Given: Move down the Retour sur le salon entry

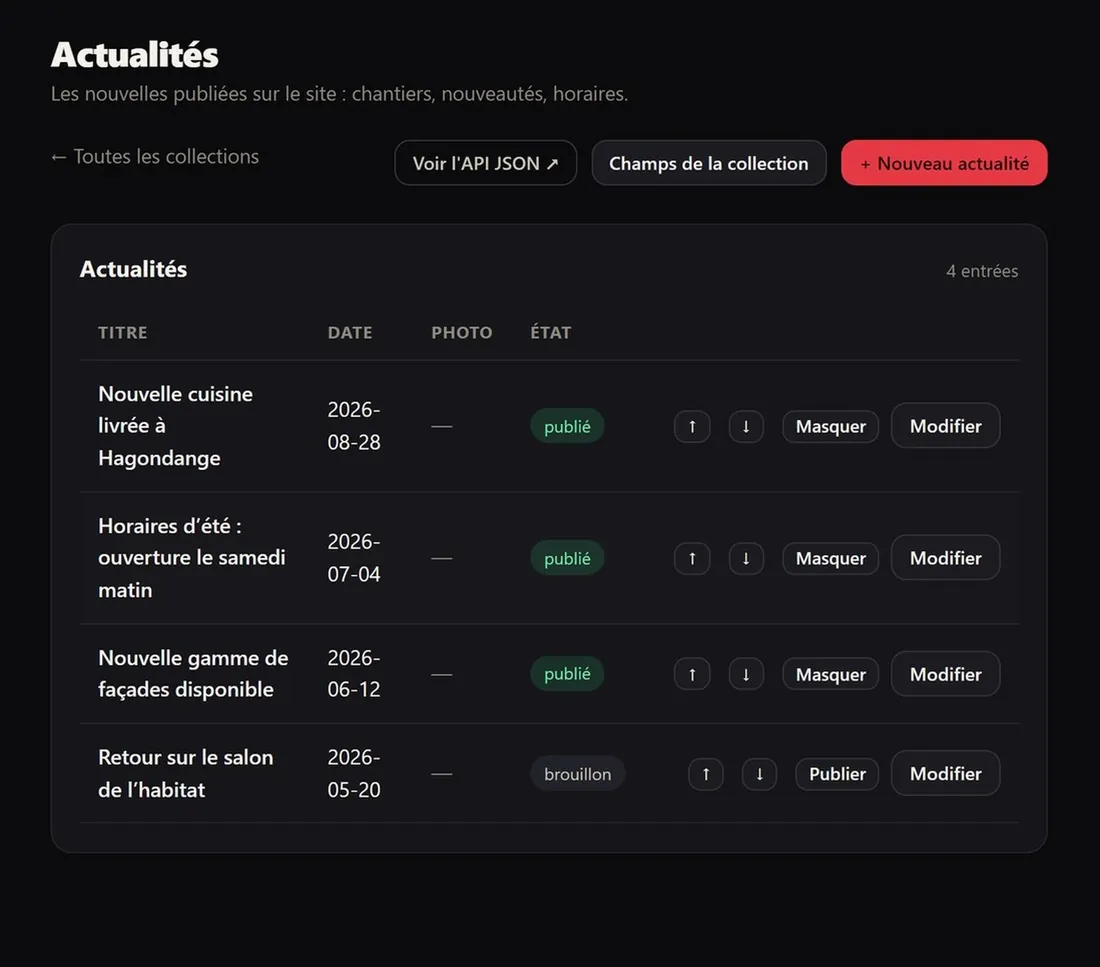Looking at the screenshot, I should coord(759,774).
